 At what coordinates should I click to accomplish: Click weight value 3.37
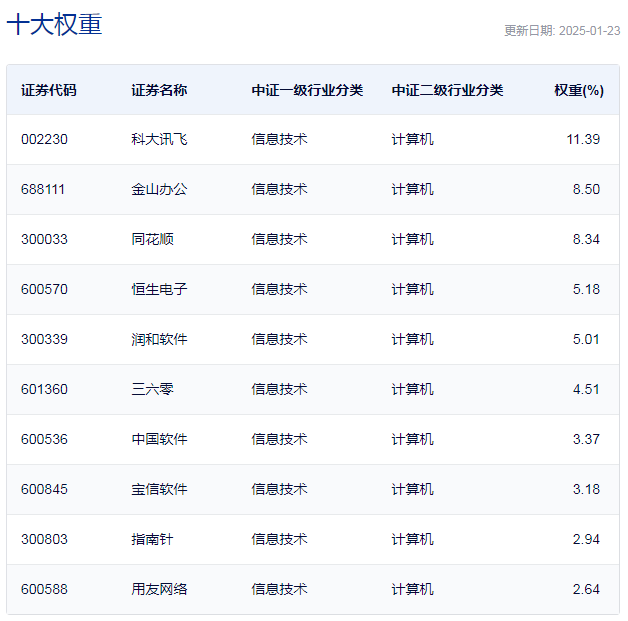[x=586, y=440]
